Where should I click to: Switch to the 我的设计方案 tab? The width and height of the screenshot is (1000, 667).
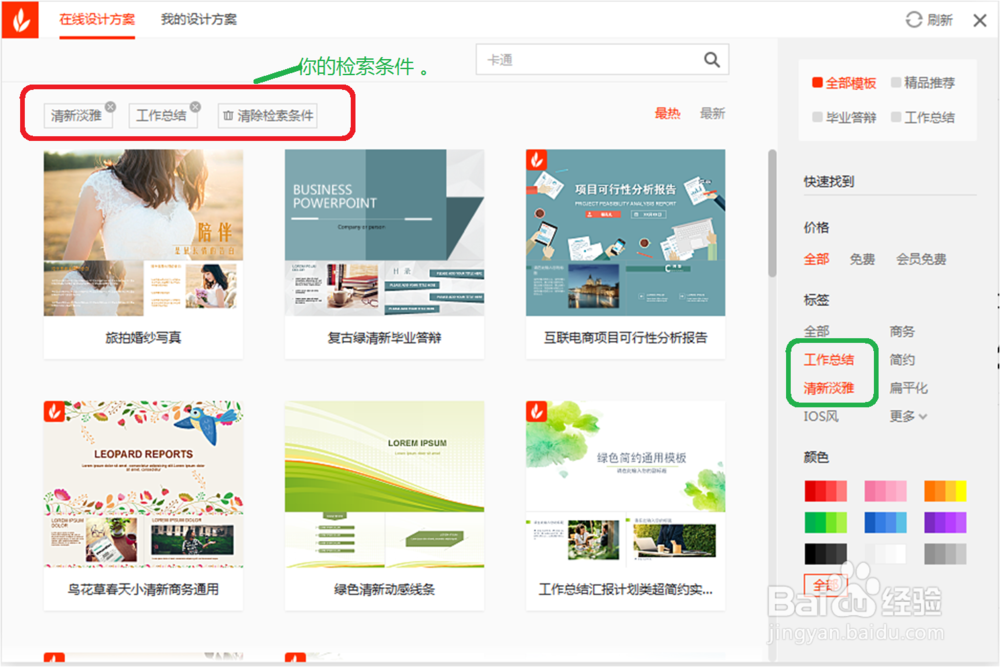point(199,17)
